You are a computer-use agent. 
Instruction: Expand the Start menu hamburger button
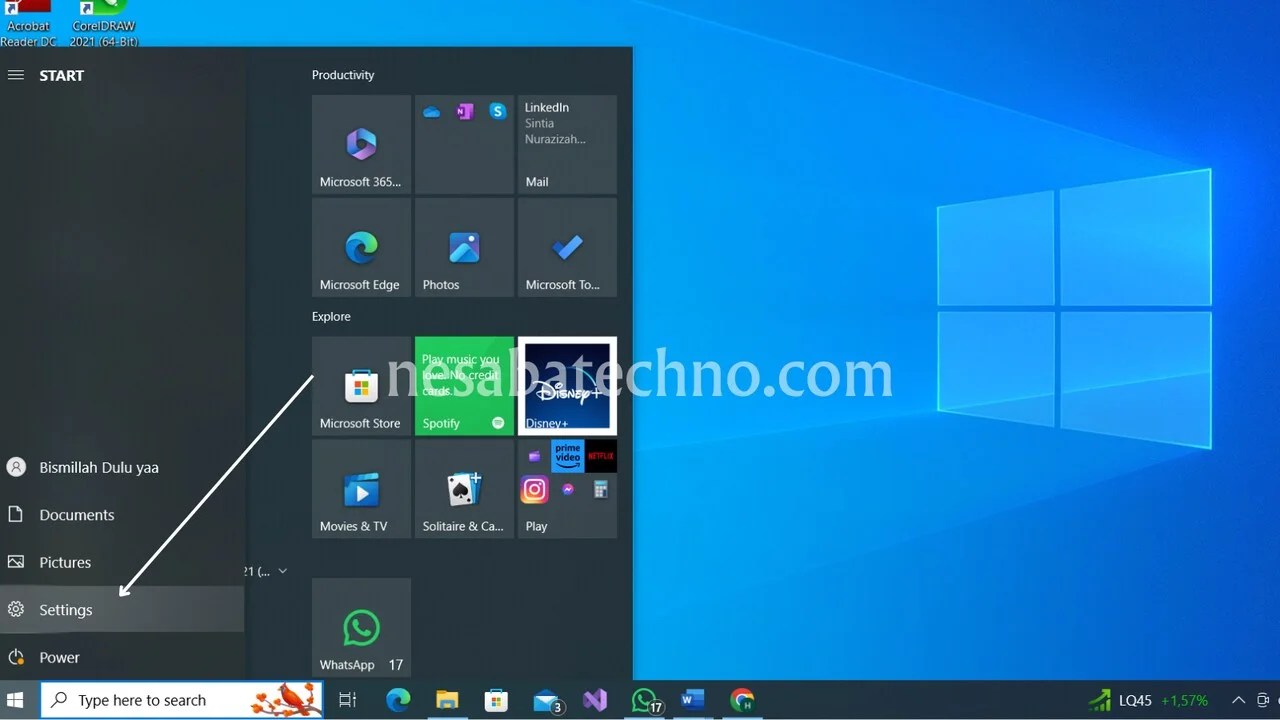(16, 75)
